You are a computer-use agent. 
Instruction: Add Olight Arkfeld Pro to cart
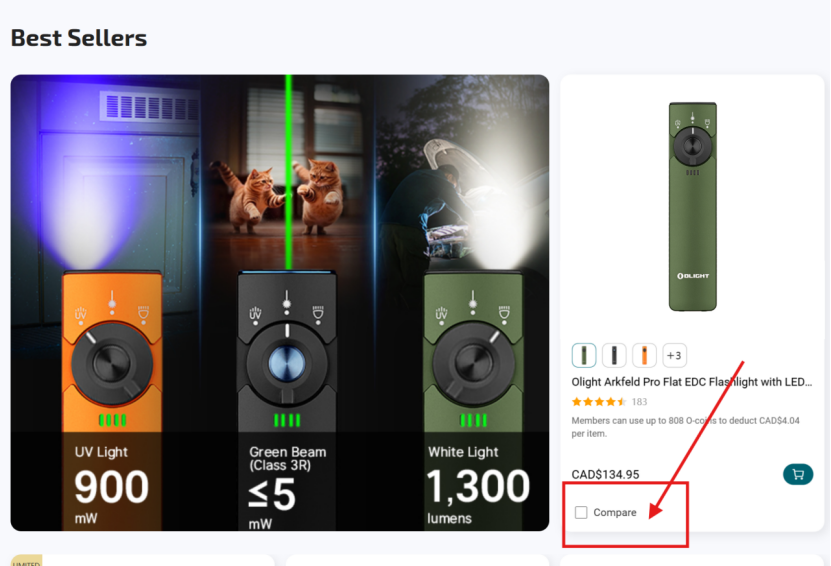tap(798, 474)
